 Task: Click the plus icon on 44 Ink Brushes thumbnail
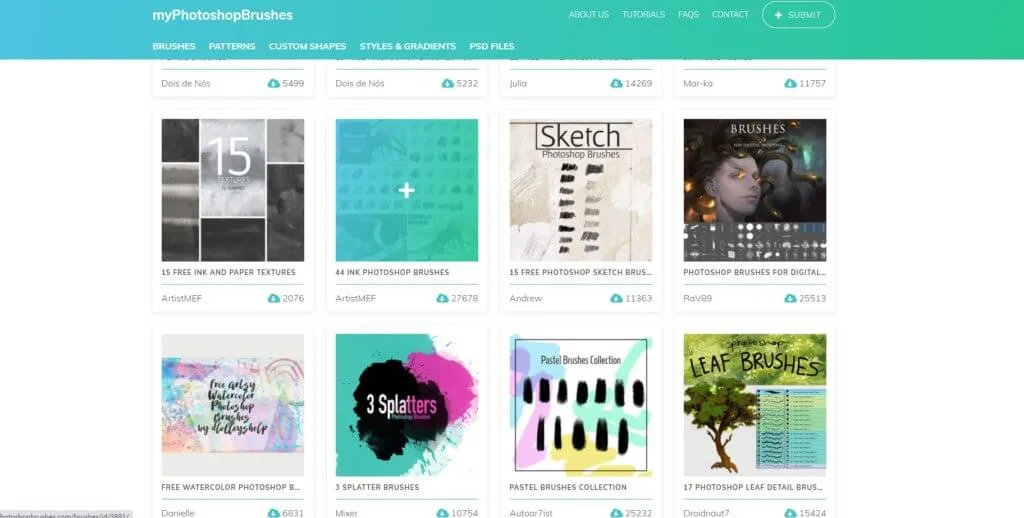click(407, 190)
